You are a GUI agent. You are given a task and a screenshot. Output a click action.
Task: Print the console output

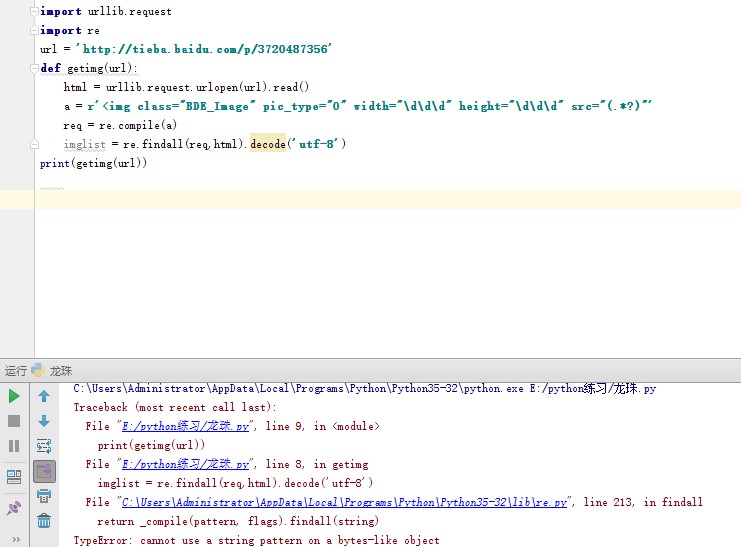pyautogui.click(x=44, y=496)
